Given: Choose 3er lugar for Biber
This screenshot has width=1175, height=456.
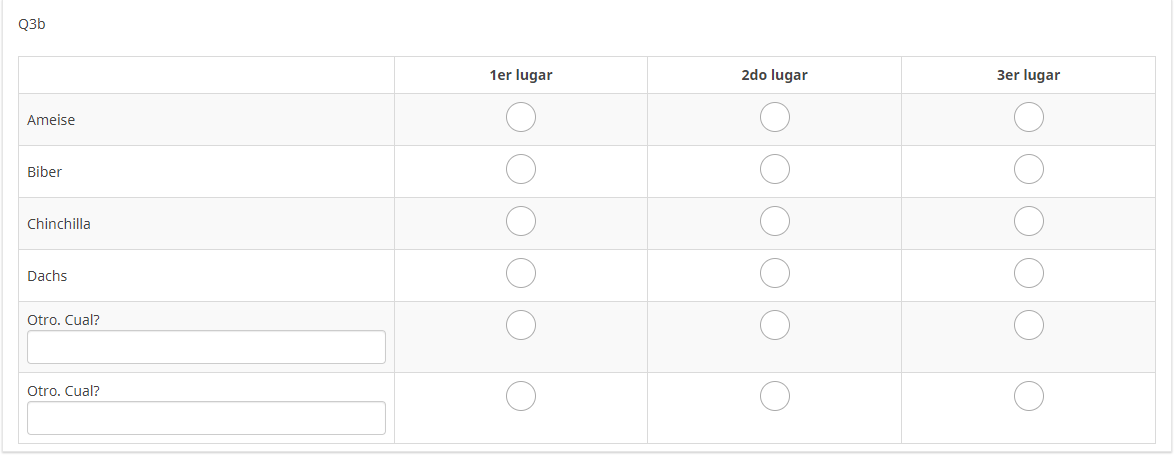Looking at the screenshot, I should pyautogui.click(x=1029, y=170).
